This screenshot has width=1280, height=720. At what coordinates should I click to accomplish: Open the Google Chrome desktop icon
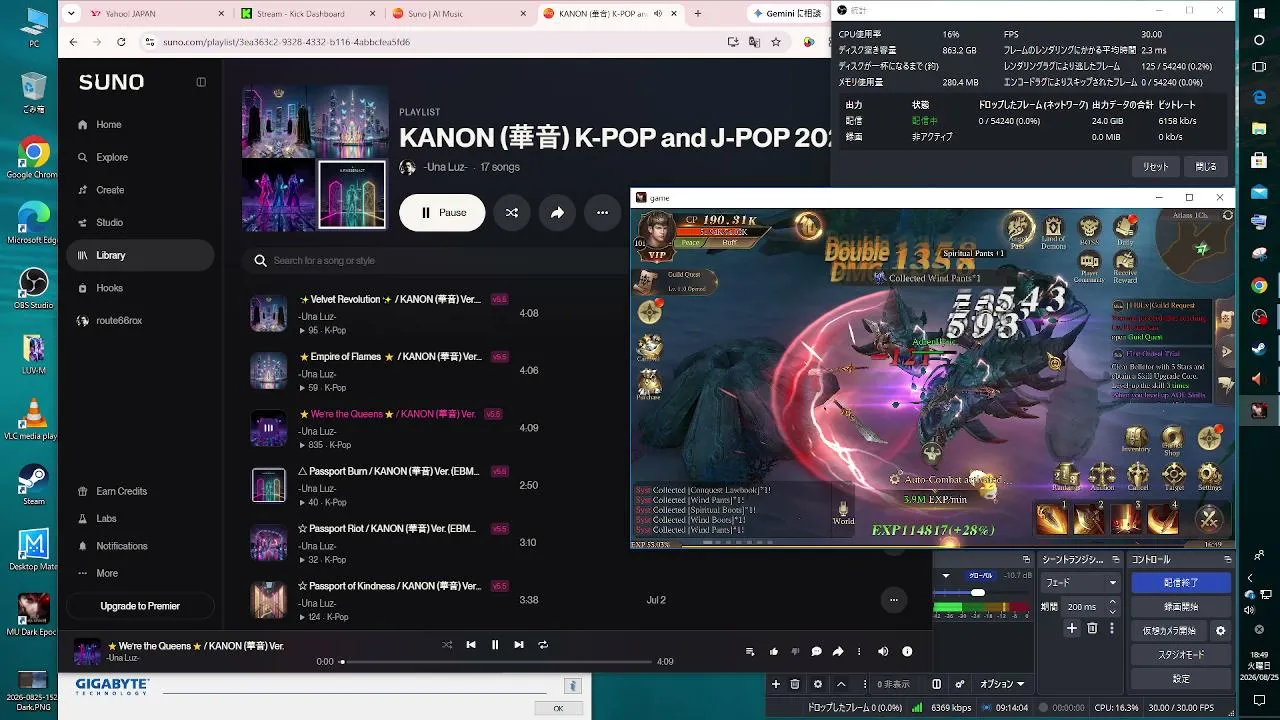[x=34, y=157]
